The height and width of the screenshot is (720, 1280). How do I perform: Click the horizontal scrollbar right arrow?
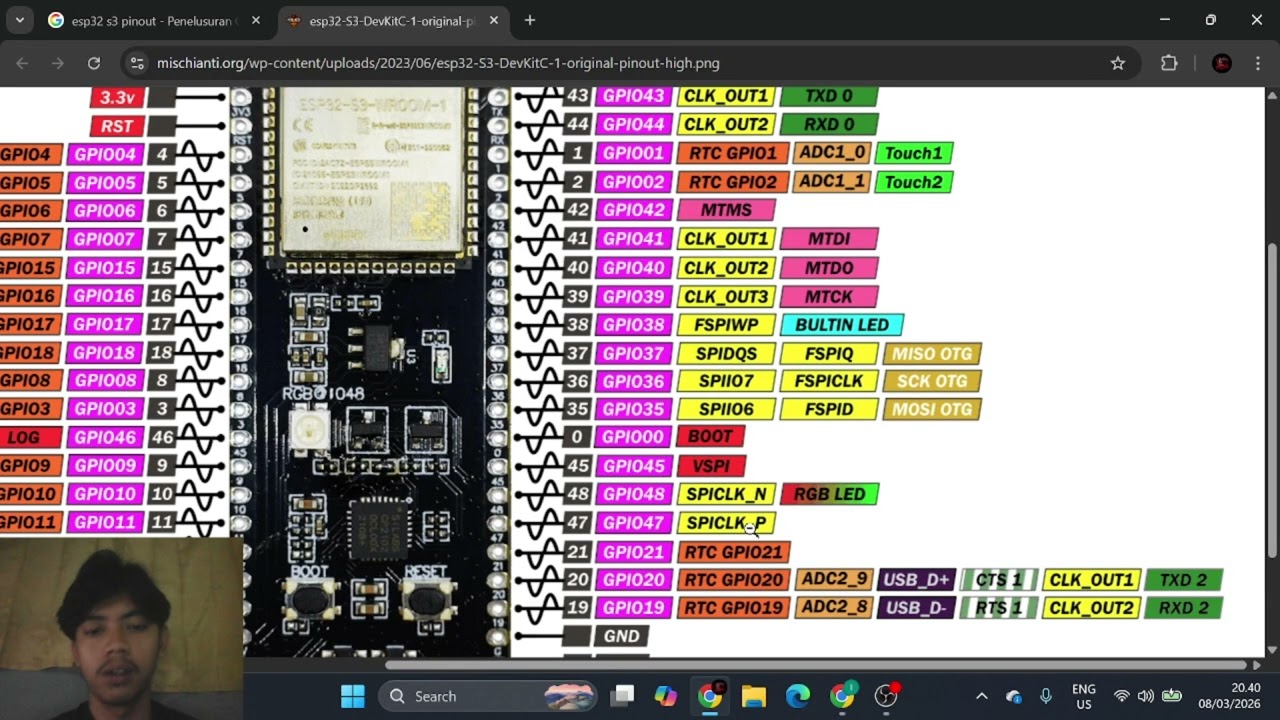[x=1257, y=664]
